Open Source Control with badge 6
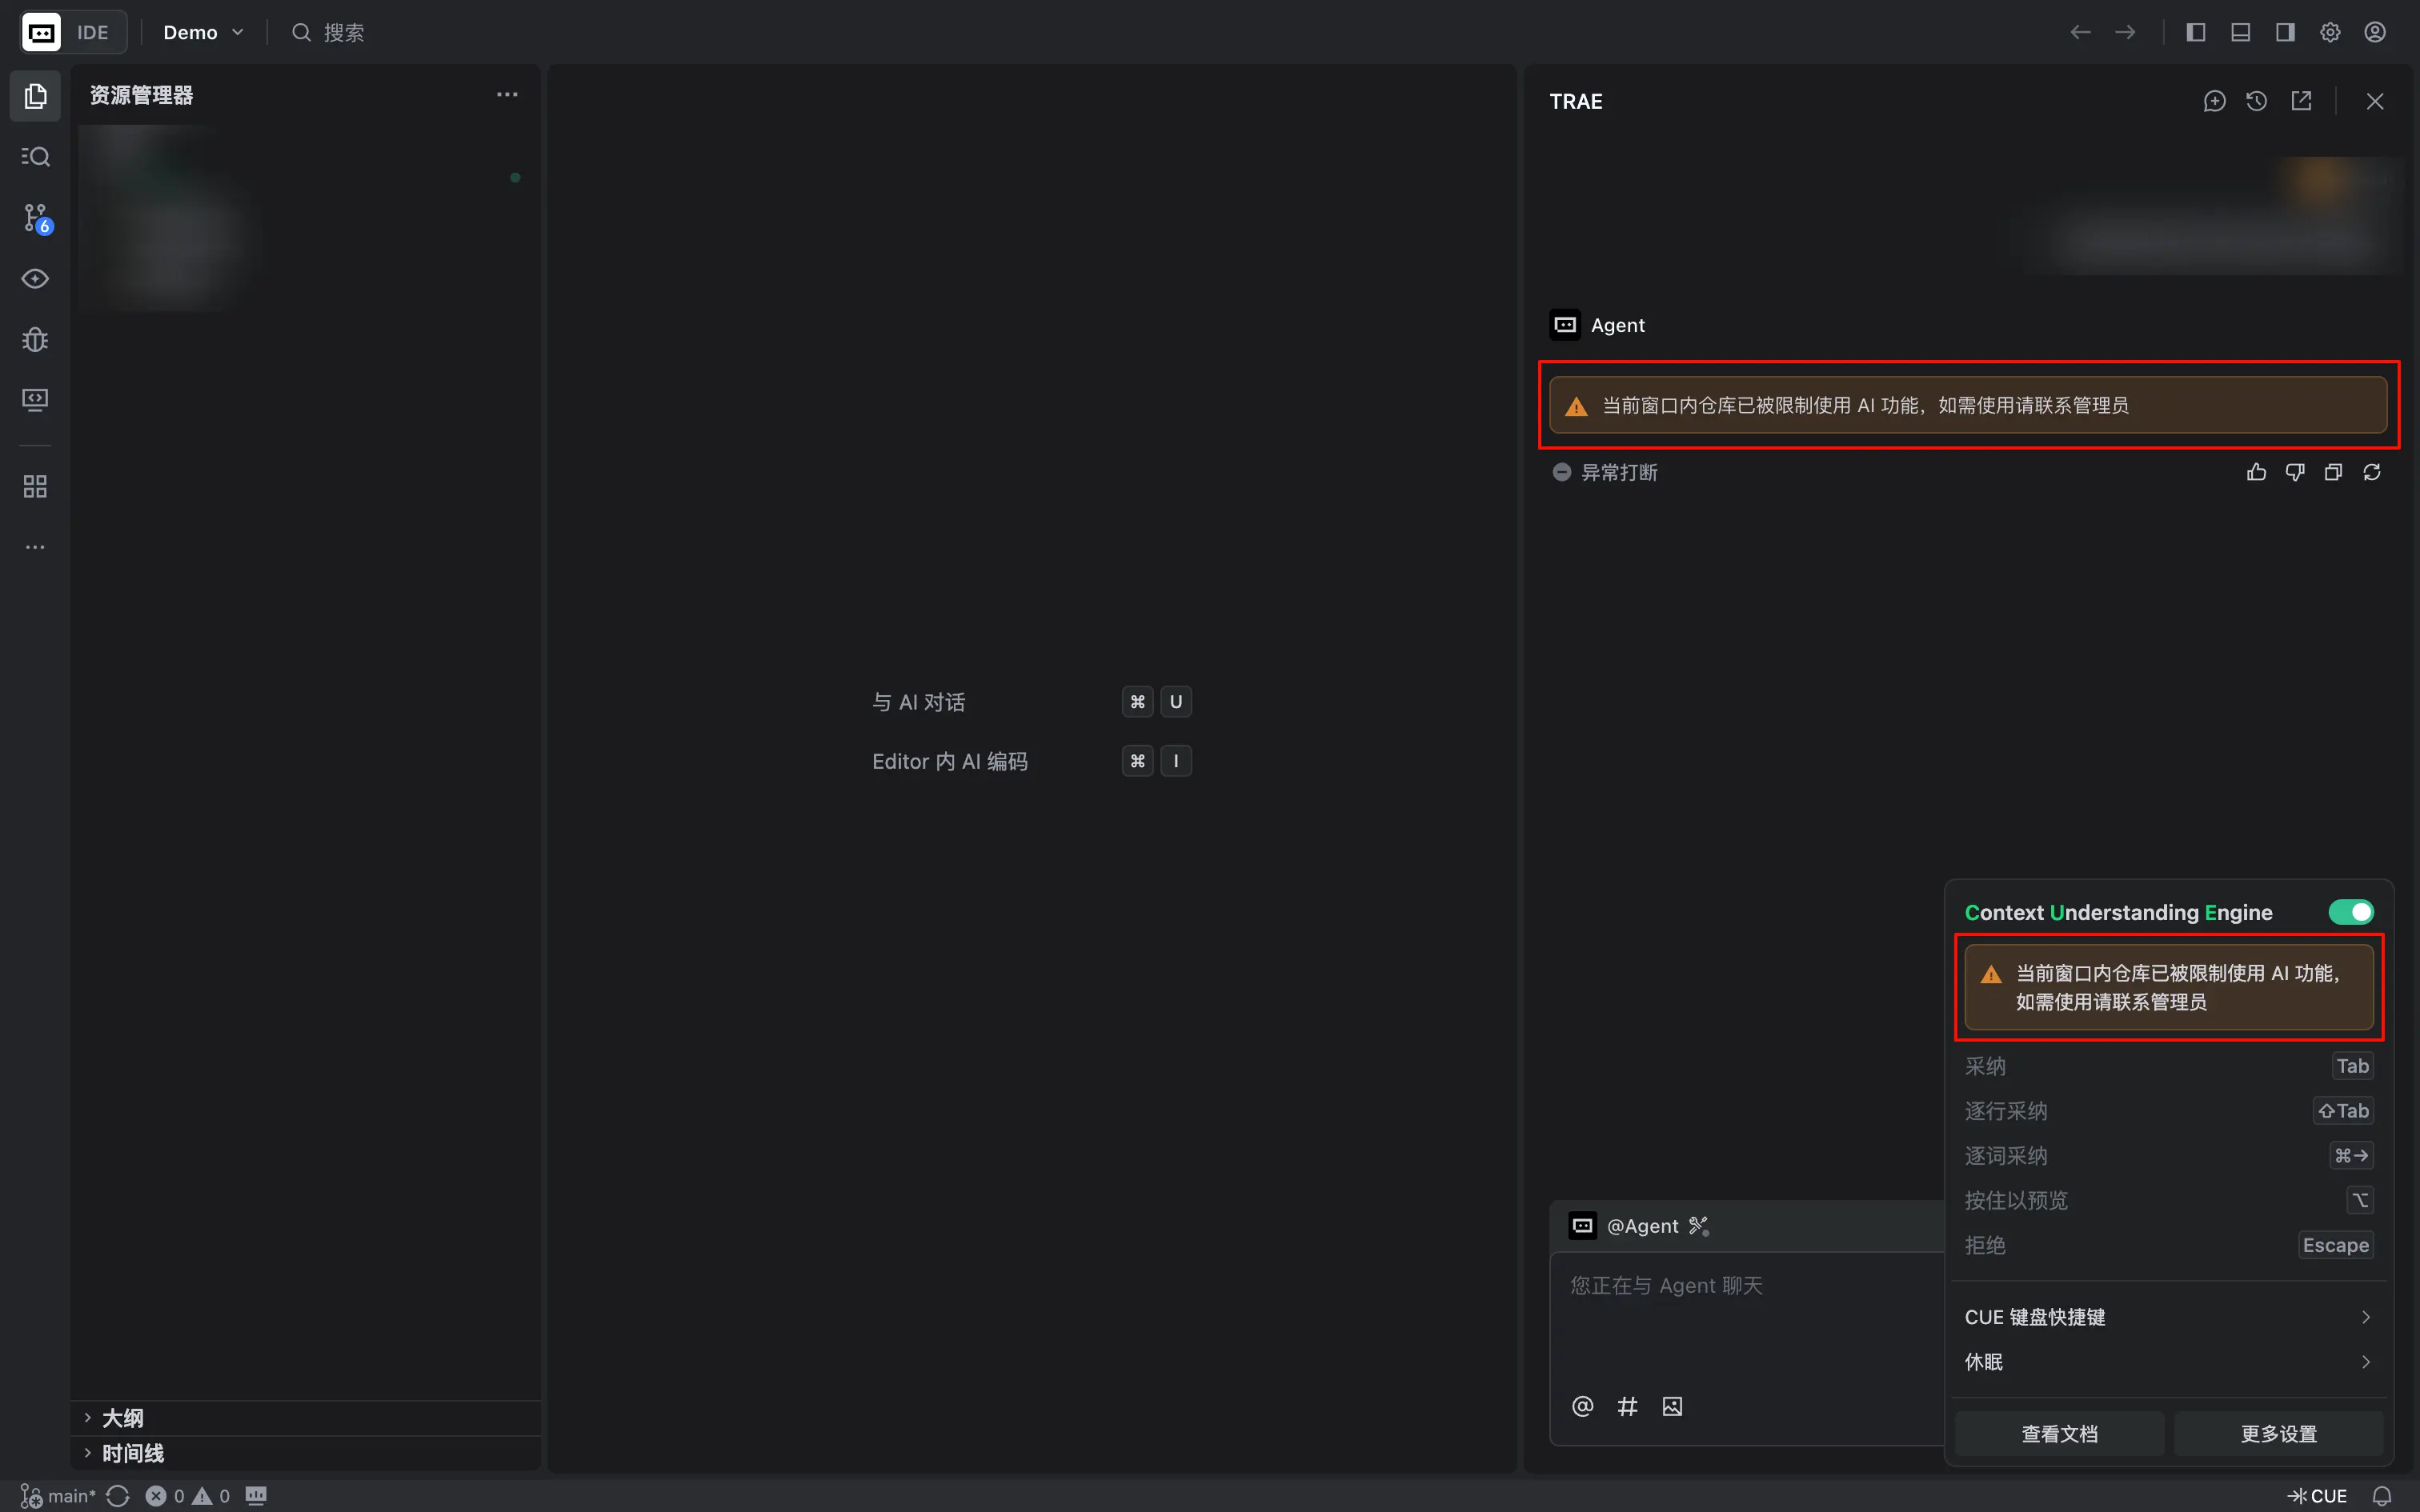2420x1512 pixels. tap(36, 218)
